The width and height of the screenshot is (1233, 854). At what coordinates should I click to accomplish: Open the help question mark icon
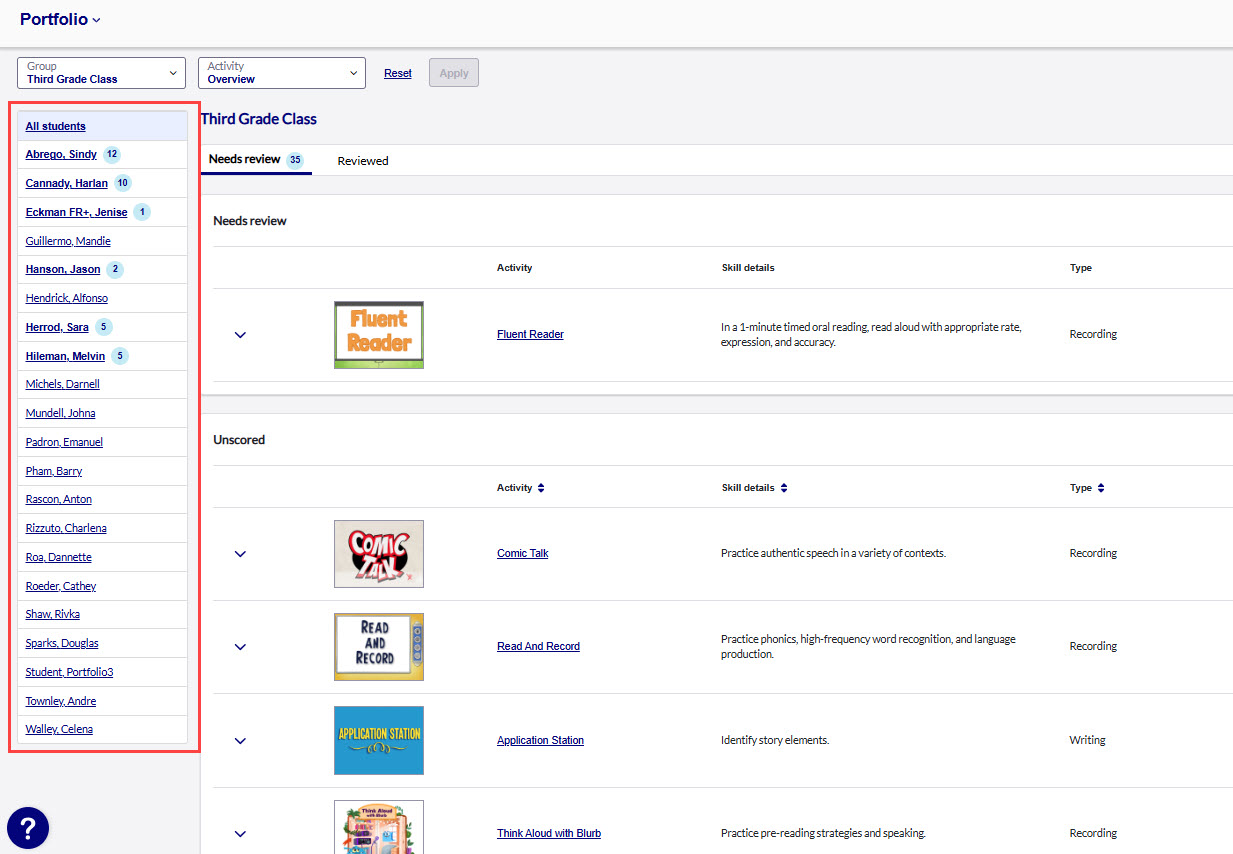click(x=28, y=827)
